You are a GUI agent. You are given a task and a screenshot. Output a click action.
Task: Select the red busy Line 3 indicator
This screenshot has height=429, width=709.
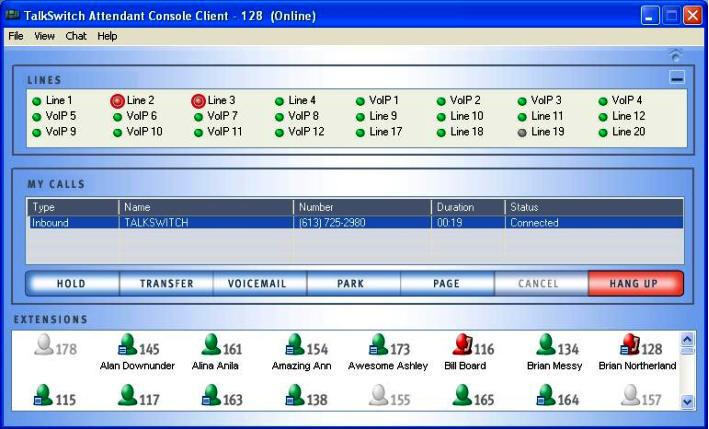tap(198, 101)
